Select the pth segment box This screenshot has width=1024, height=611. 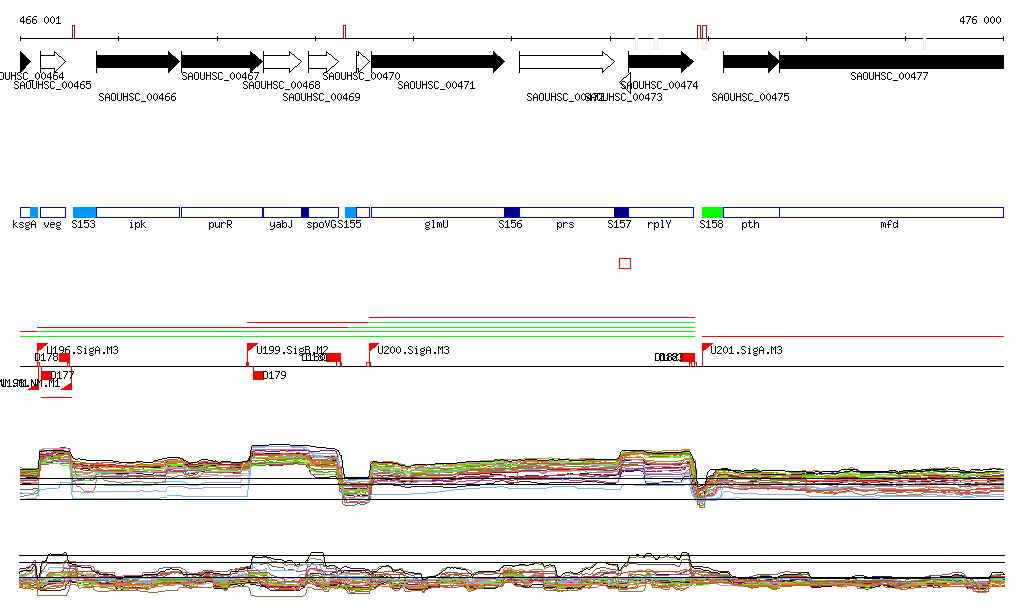pyautogui.click(x=751, y=213)
